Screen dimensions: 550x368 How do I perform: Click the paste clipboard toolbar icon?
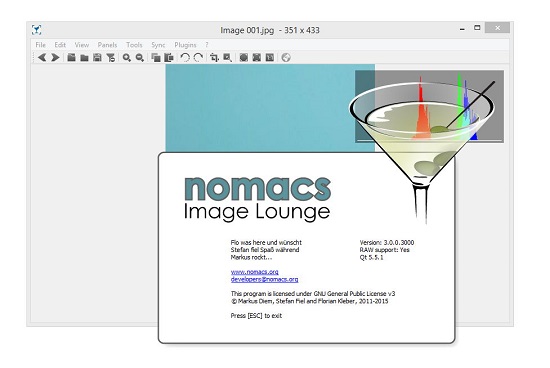169,58
